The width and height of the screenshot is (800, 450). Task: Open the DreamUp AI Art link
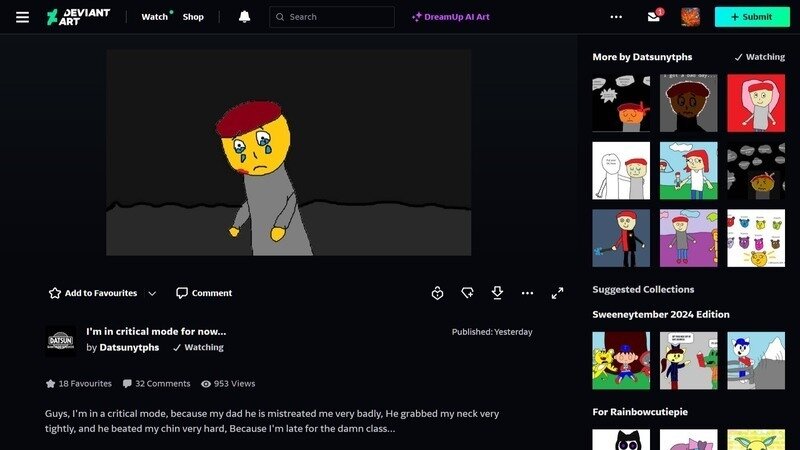tap(451, 17)
